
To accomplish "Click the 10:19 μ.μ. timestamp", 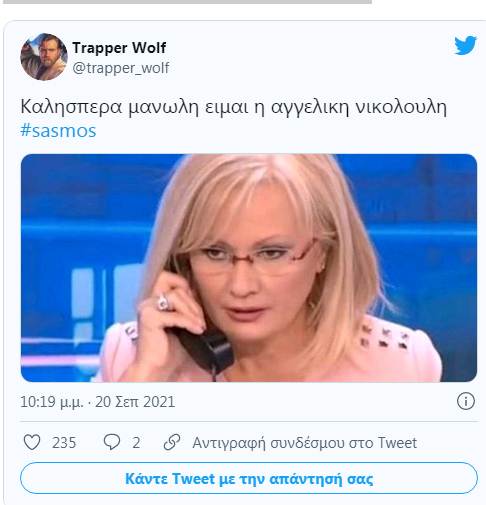I will 52,402.
